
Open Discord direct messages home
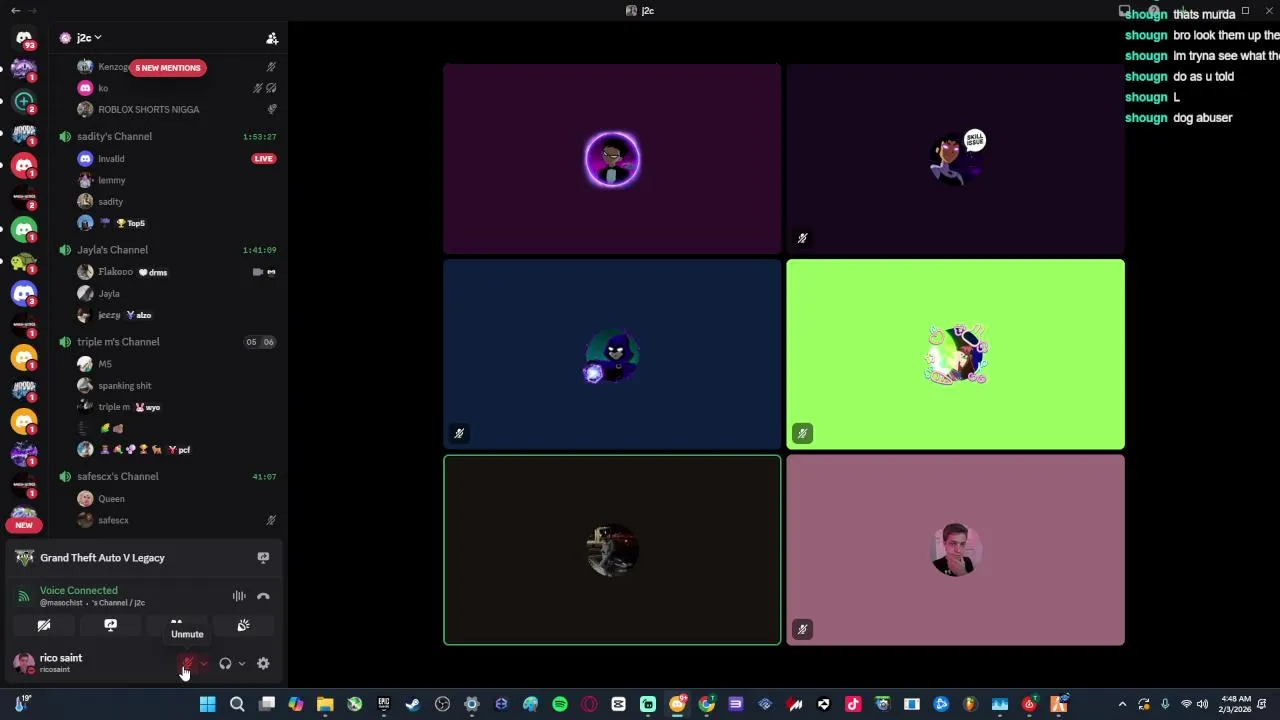click(x=24, y=38)
